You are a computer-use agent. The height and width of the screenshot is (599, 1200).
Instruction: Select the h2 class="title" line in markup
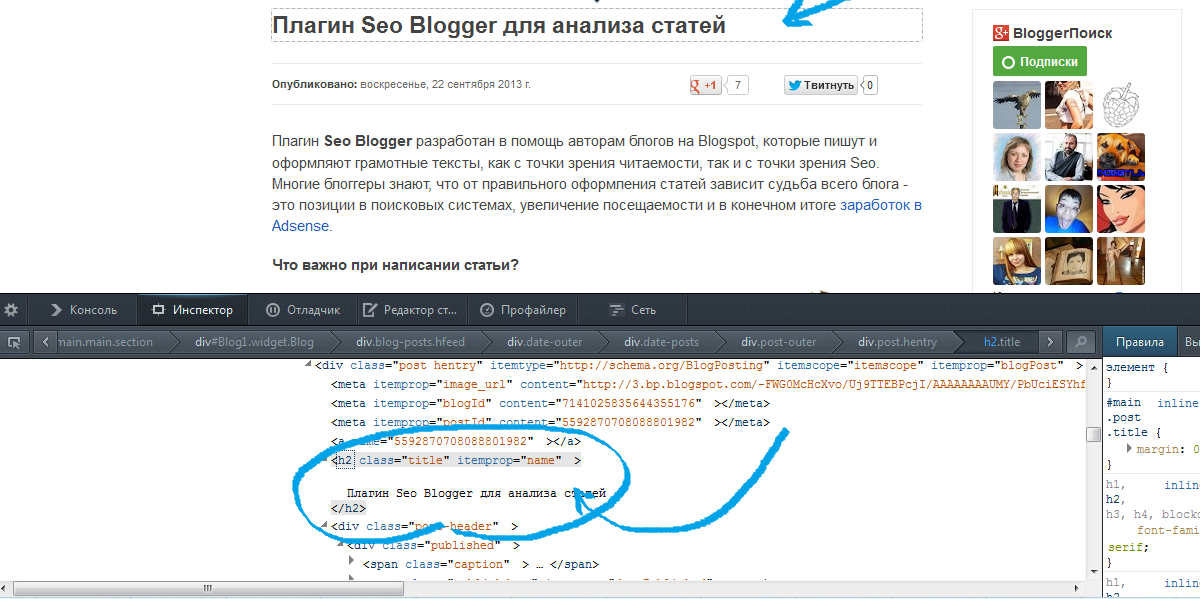(x=456, y=460)
